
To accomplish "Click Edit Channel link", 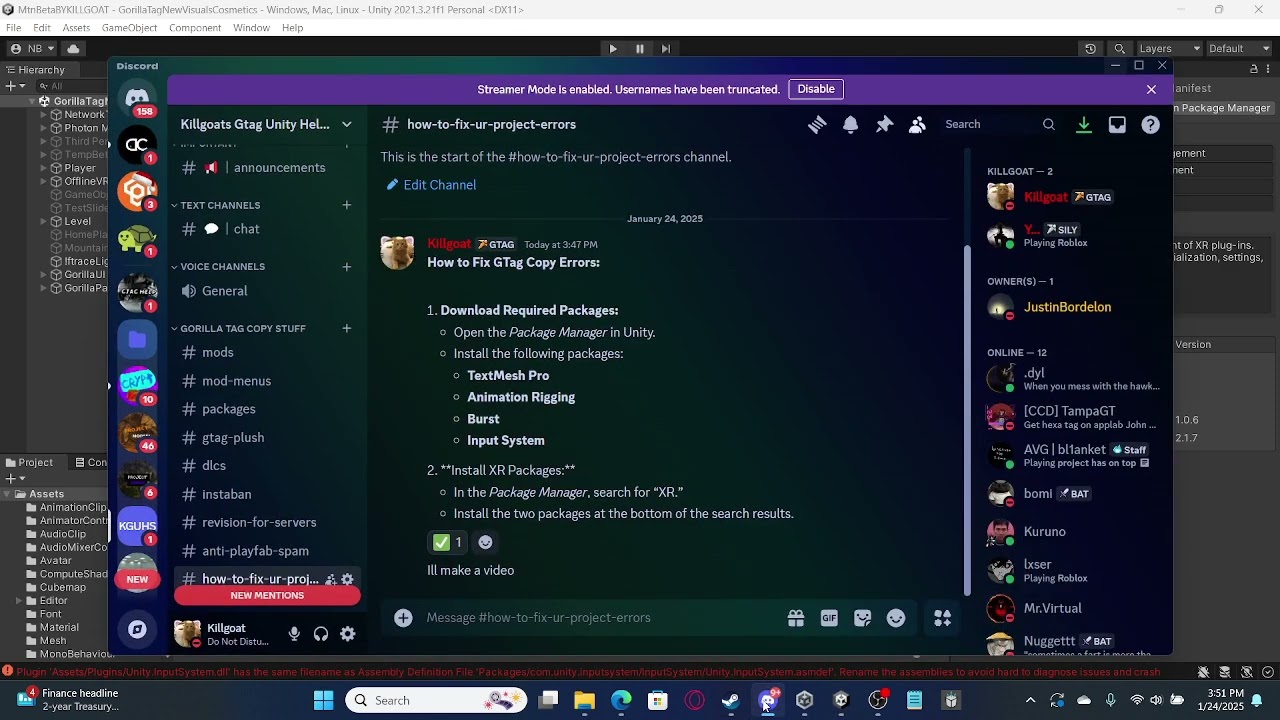I will 431,185.
